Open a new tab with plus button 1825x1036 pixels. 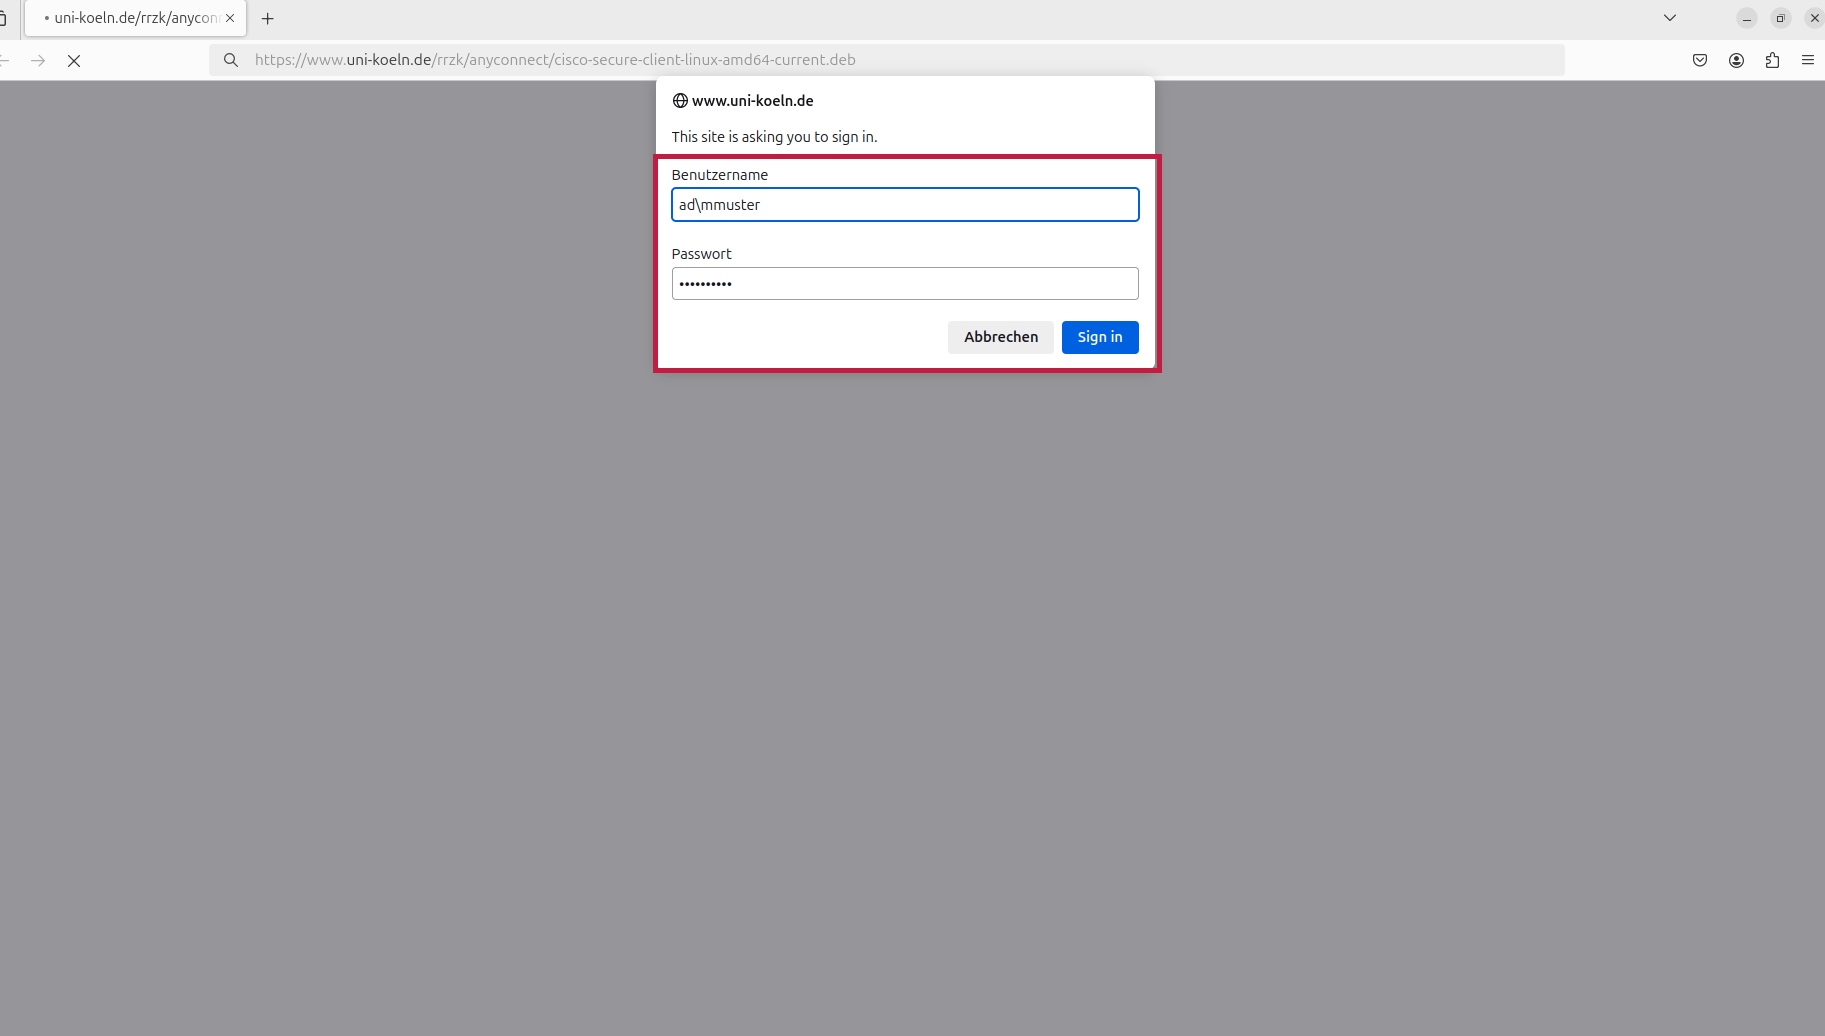coord(267,18)
